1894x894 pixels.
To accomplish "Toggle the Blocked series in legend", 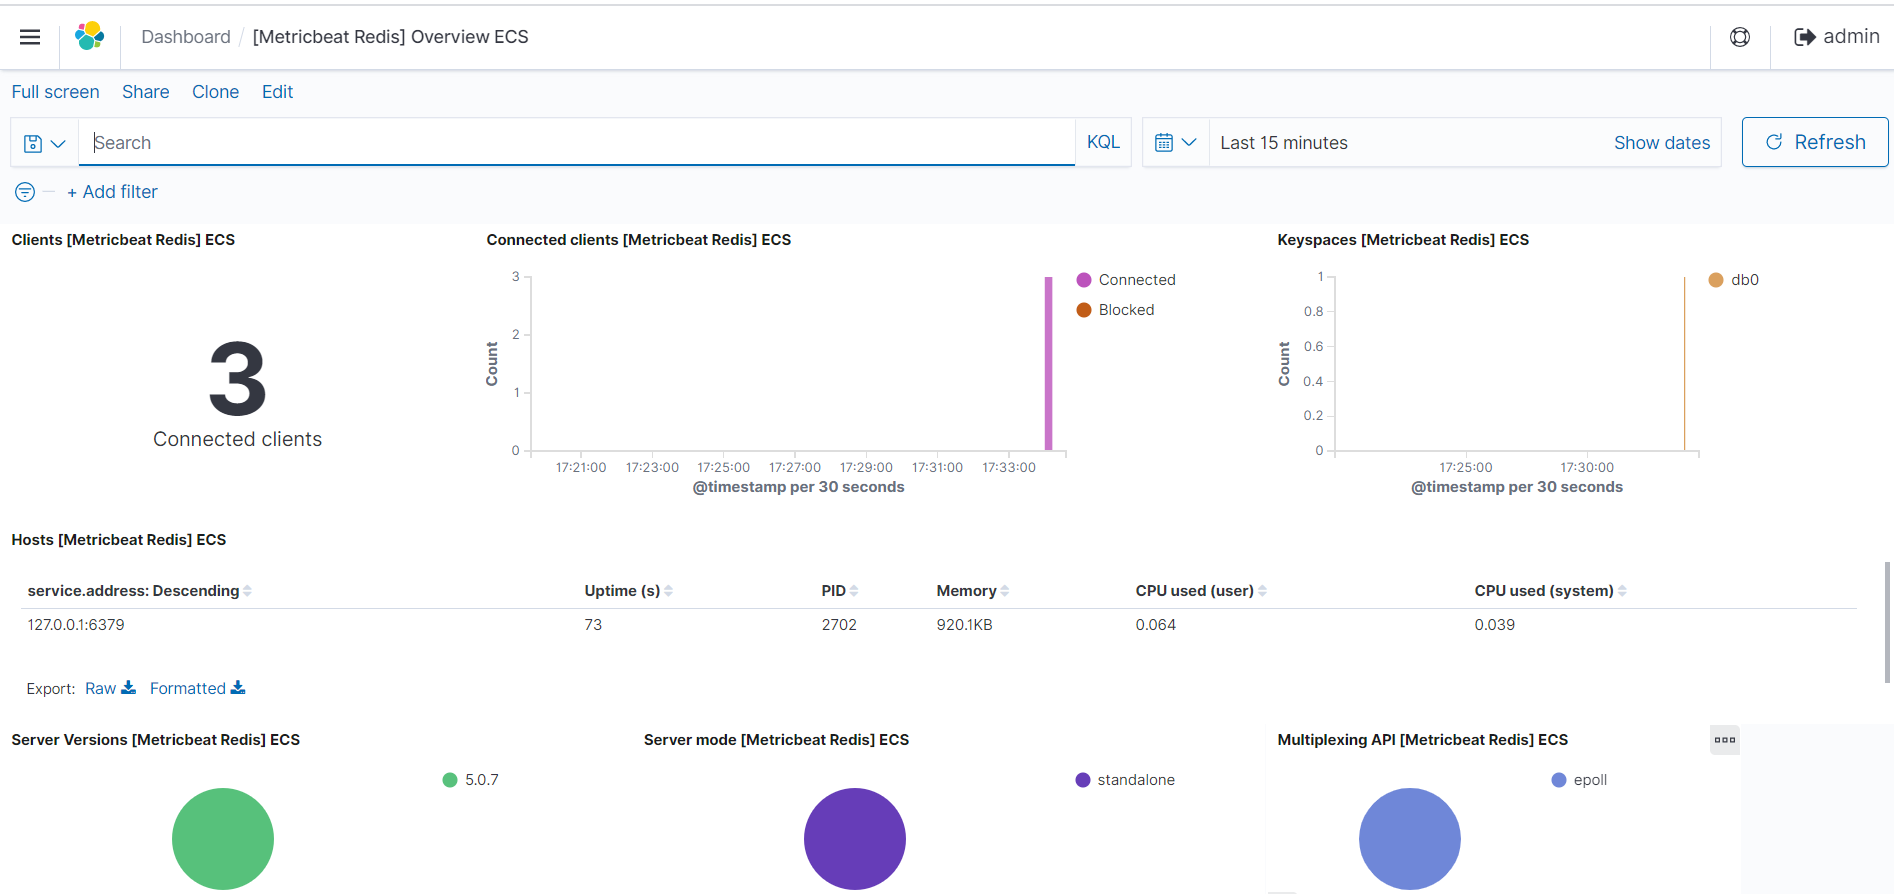I will (x=1125, y=310).
